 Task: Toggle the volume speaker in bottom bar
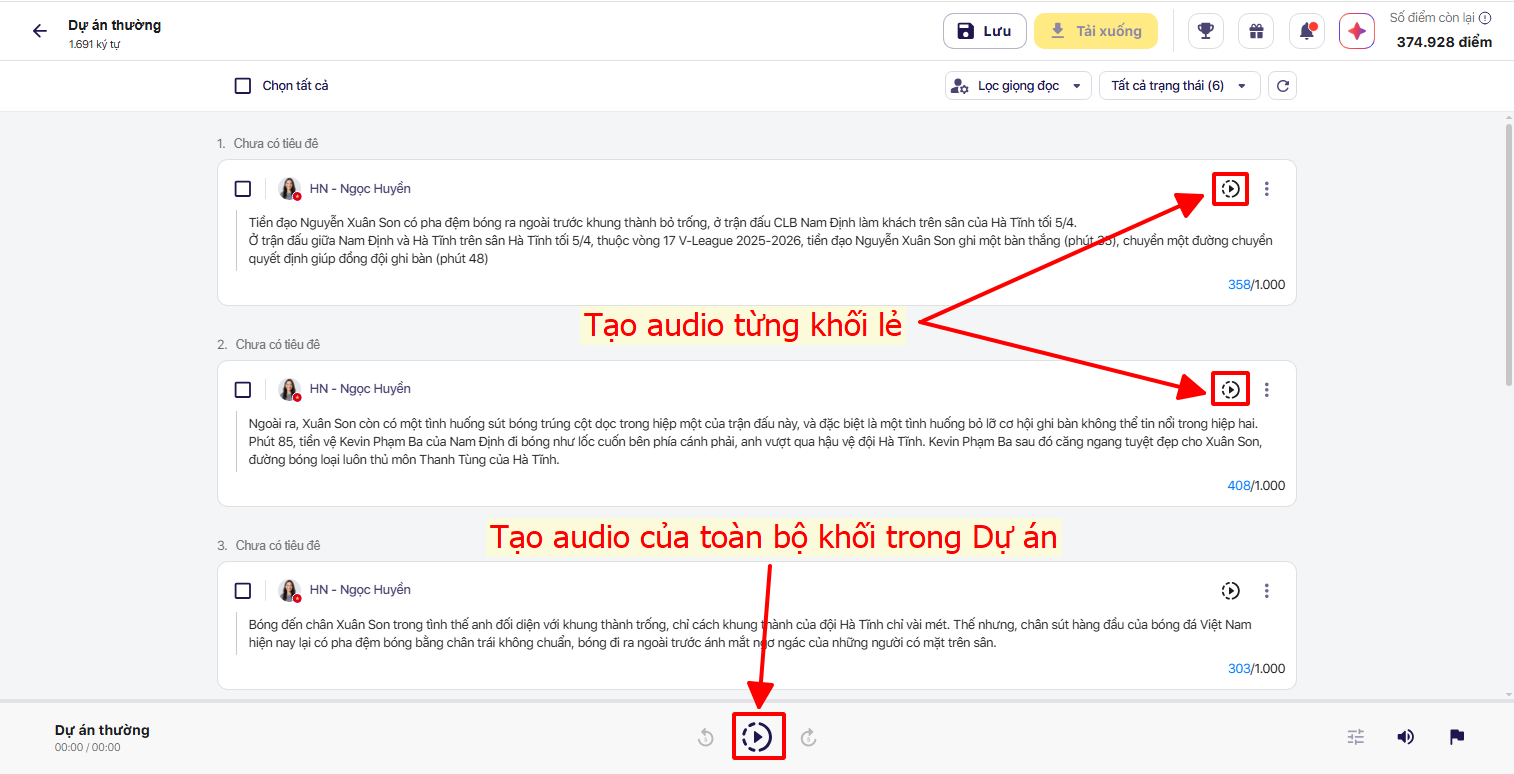[1405, 737]
